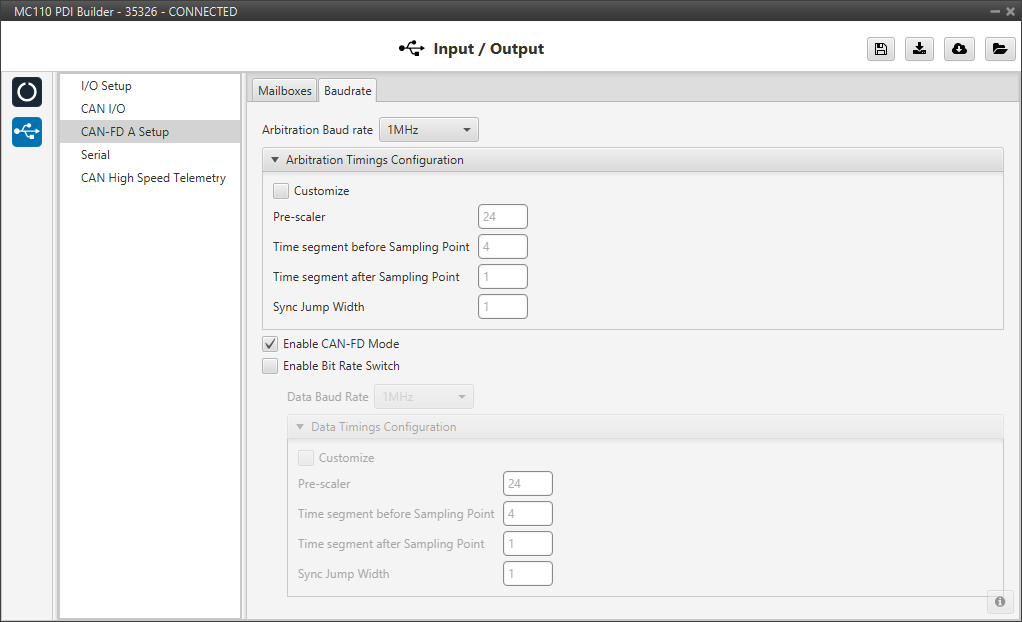This screenshot has width=1022, height=622.
Task: Open I/O Setup in the side list
Action: [x=106, y=86]
